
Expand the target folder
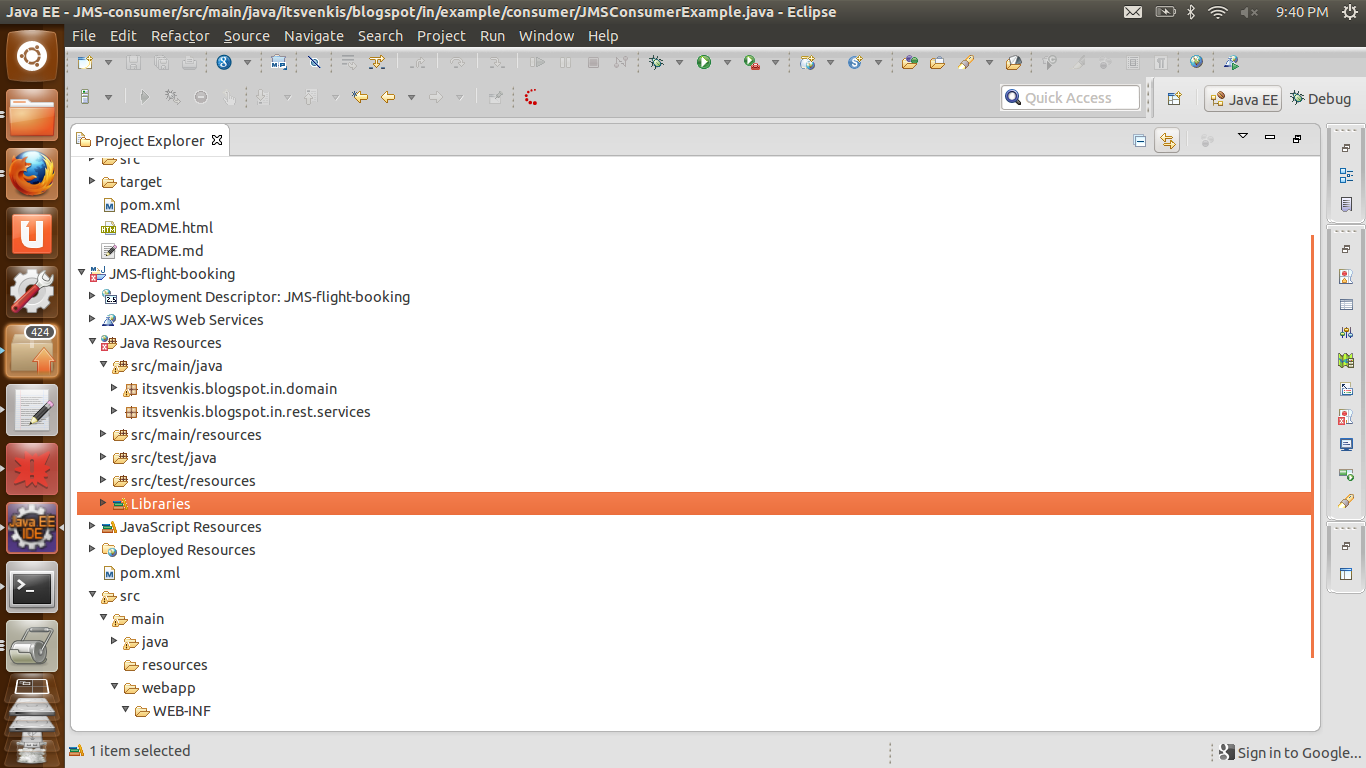point(92,181)
